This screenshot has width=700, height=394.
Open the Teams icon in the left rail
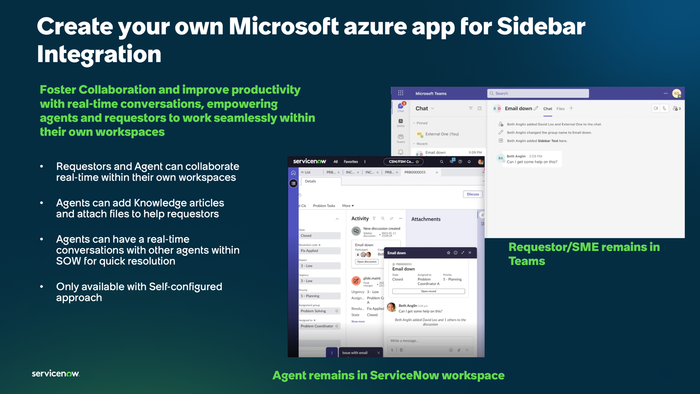click(x=400, y=138)
